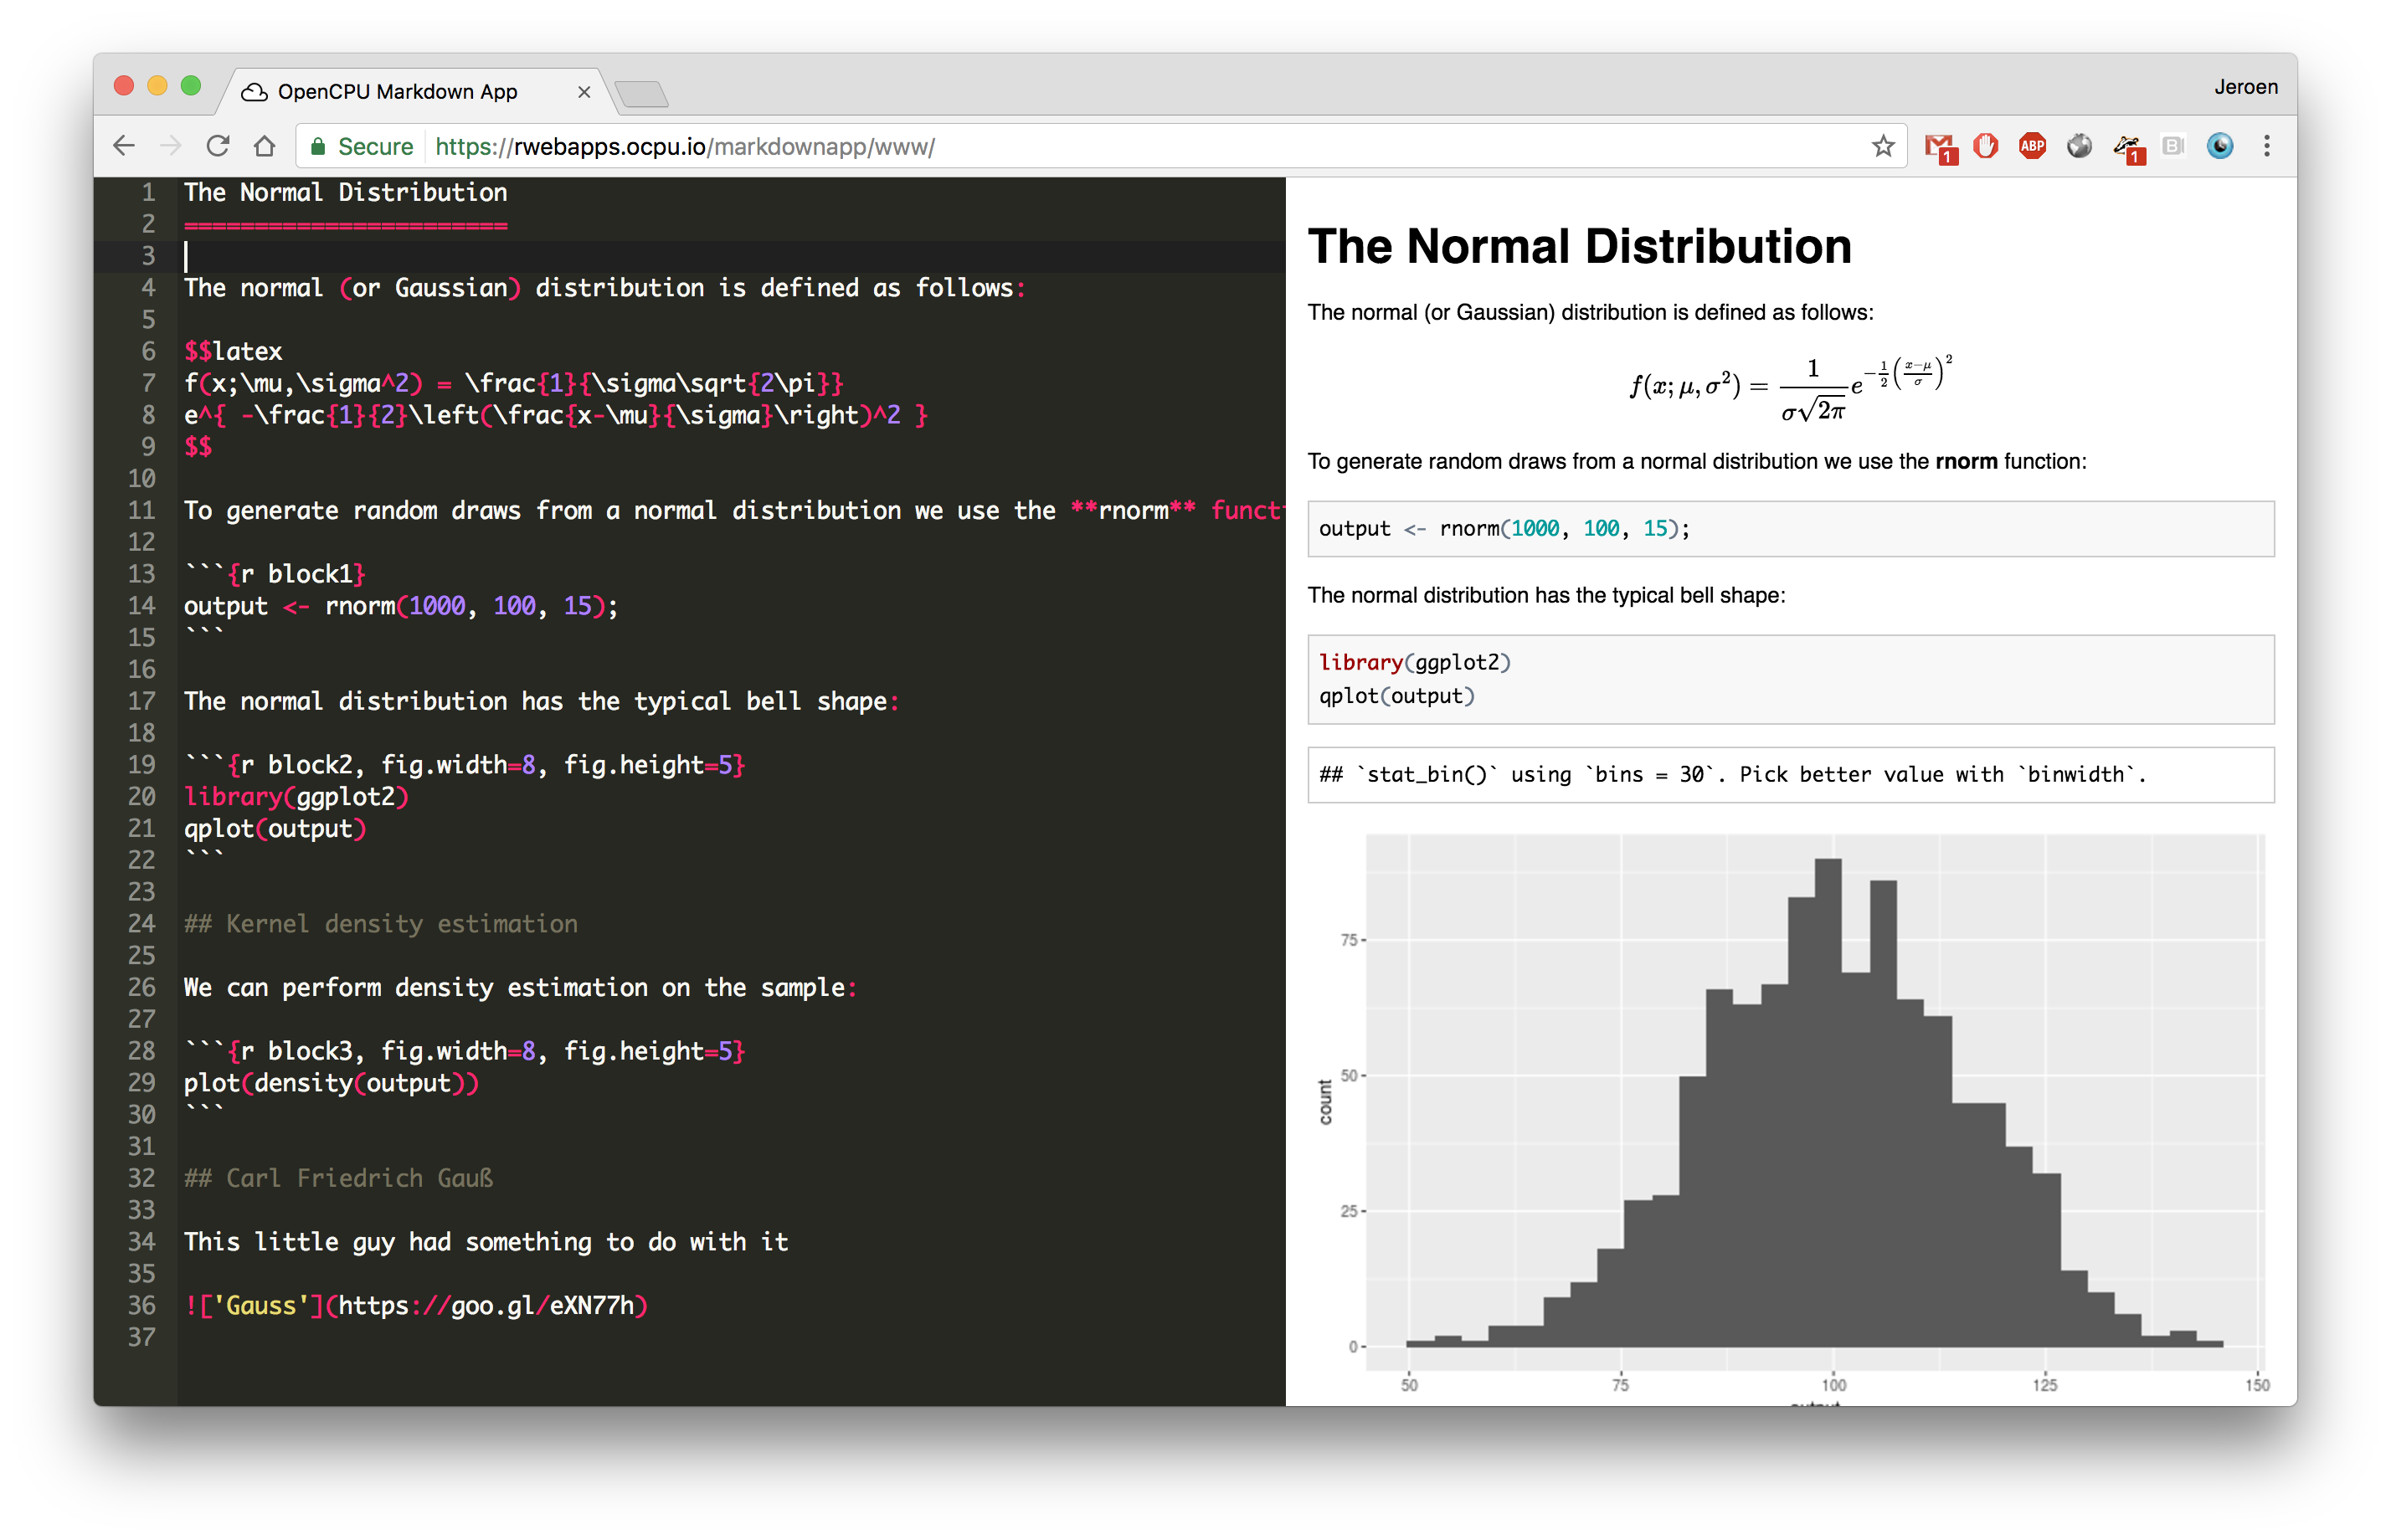
Task: Click the '```{r block3, fig.width=8' line
Action: click(x=465, y=1051)
